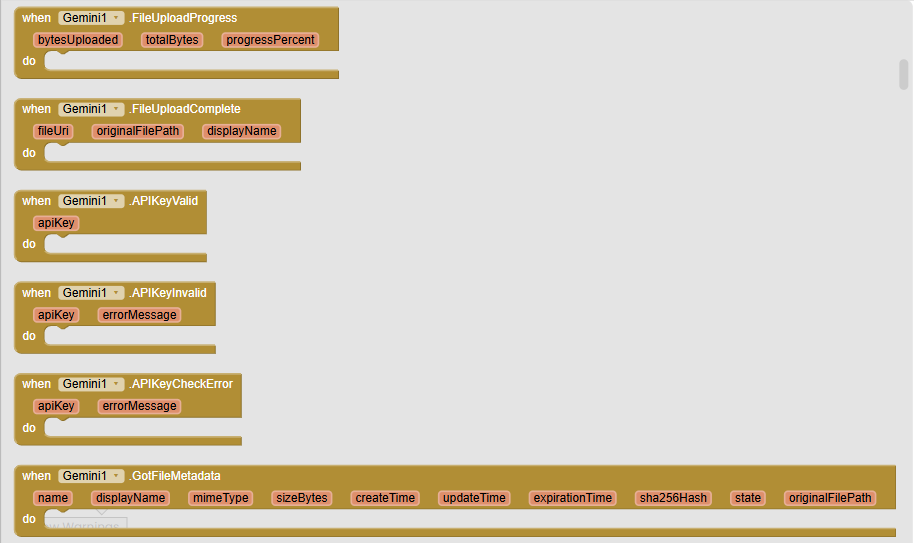Image resolution: width=914 pixels, height=543 pixels.
Task: Open Gemini1 dropdown in APIKeyValid block
Action: tap(91, 201)
